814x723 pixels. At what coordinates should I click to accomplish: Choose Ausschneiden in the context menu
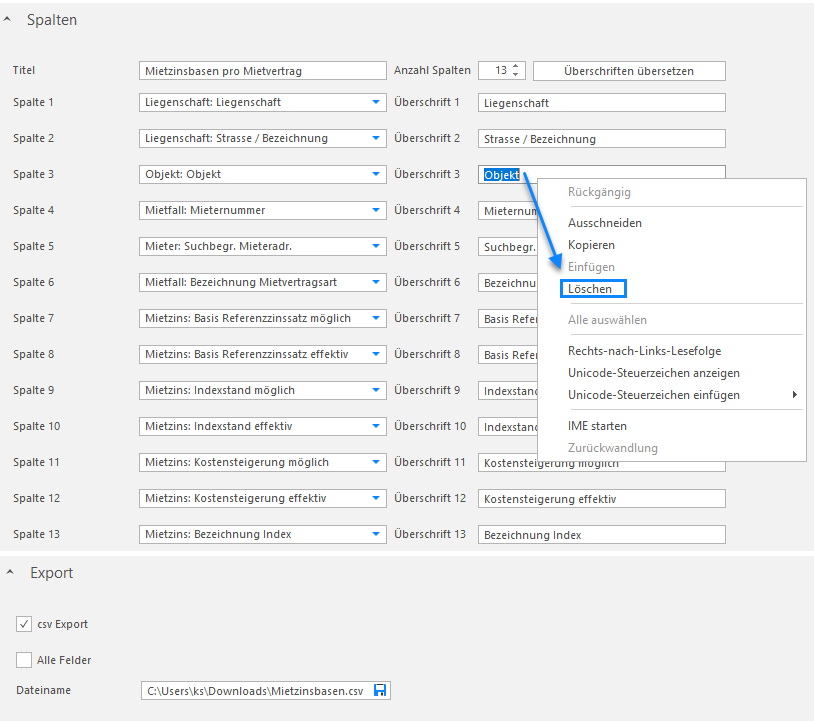point(605,223)
